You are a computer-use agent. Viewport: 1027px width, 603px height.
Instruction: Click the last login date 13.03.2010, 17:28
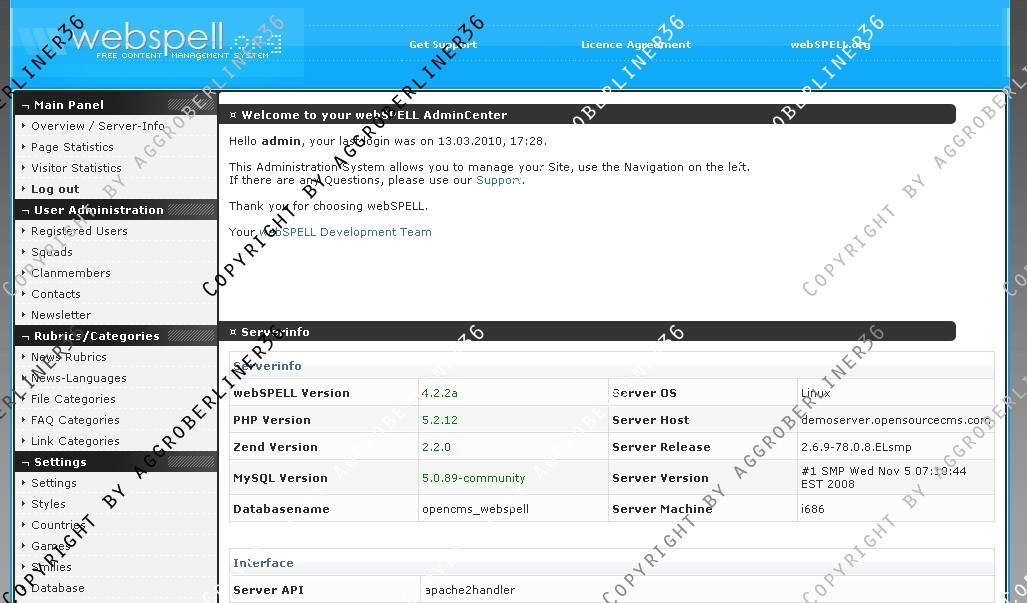coord(491,141)
